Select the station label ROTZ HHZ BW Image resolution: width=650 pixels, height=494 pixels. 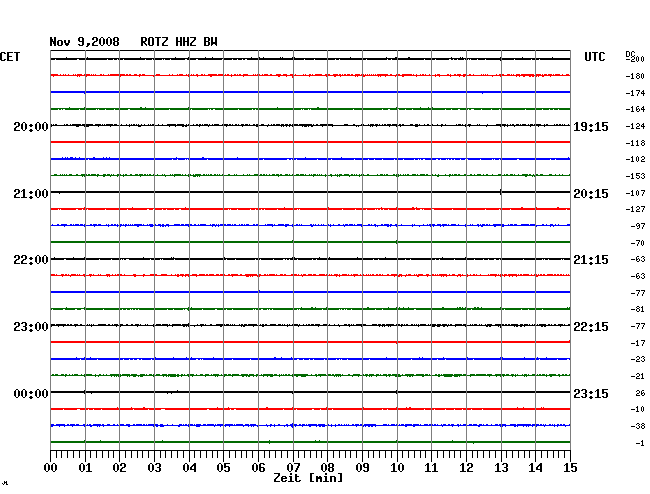179,42
